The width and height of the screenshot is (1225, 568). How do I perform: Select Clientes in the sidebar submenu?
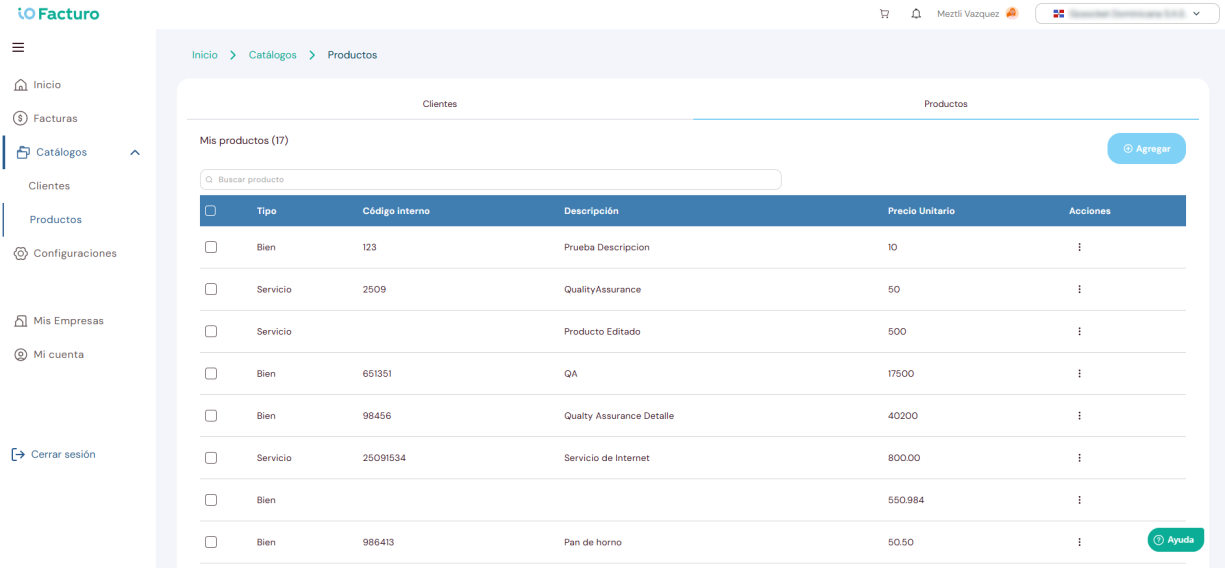pos(49,186)
